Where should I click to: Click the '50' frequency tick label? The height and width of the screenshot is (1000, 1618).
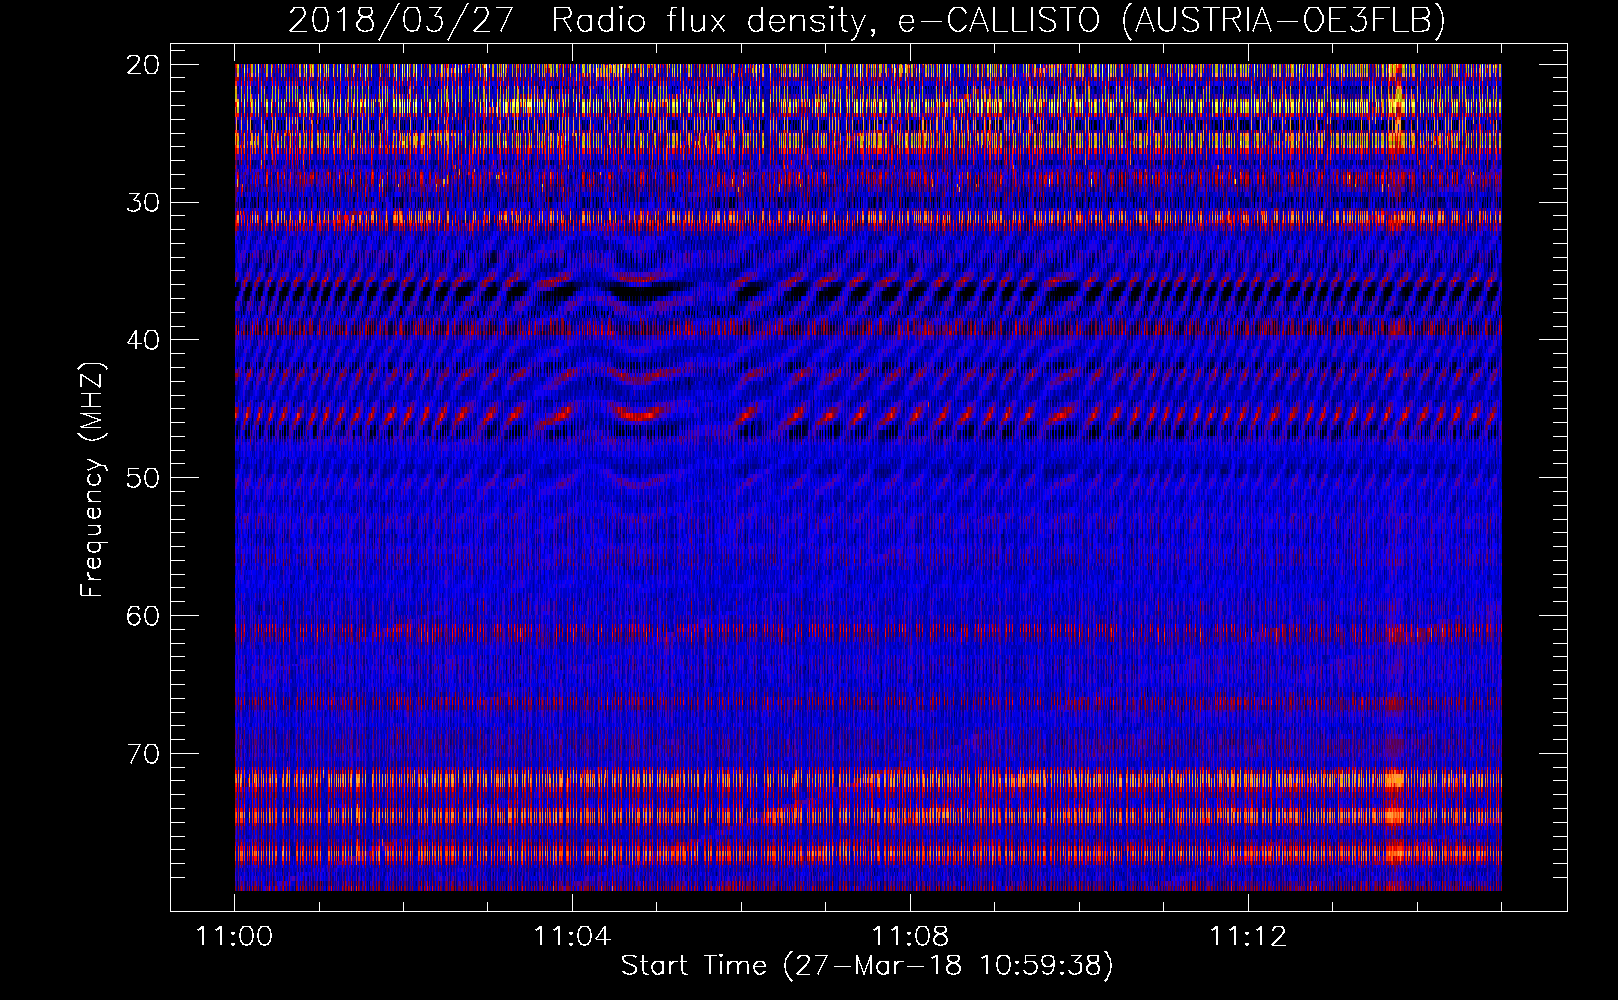(143, 478)
